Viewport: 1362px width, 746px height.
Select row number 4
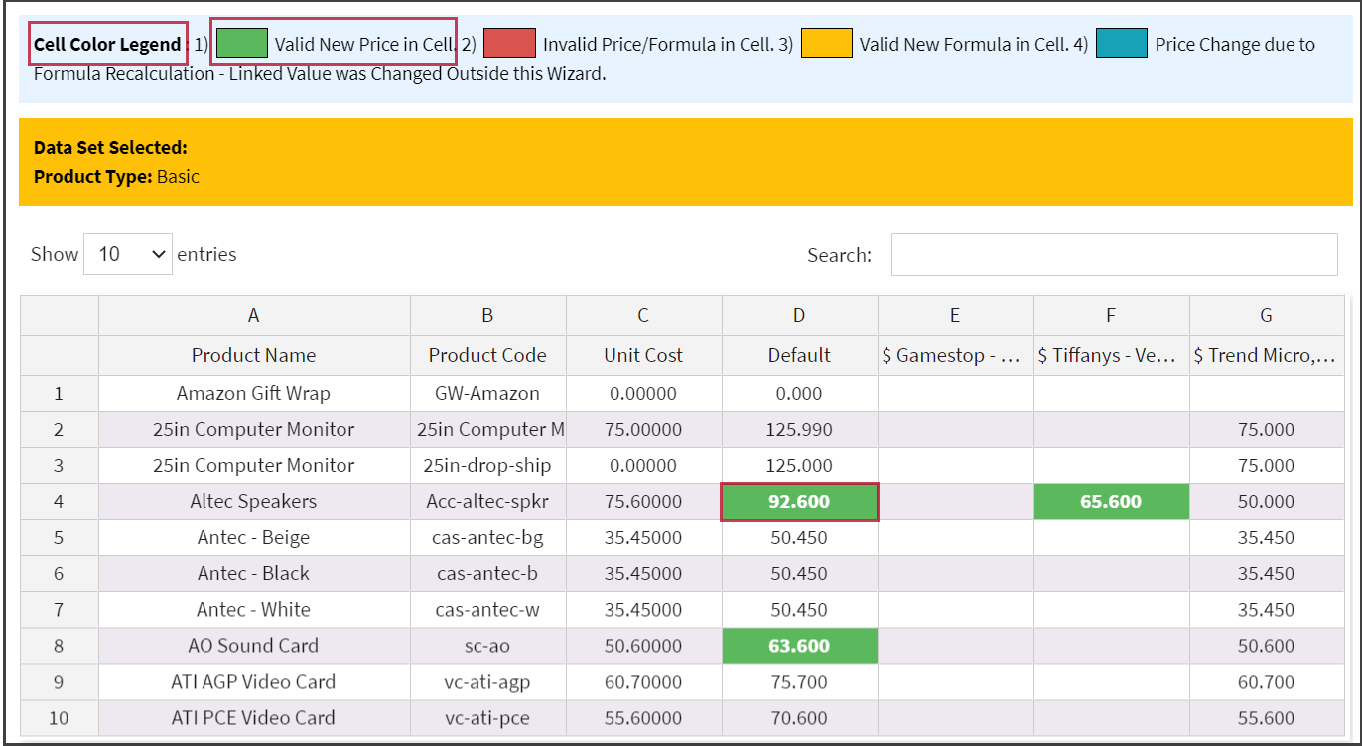pos(59,502)
